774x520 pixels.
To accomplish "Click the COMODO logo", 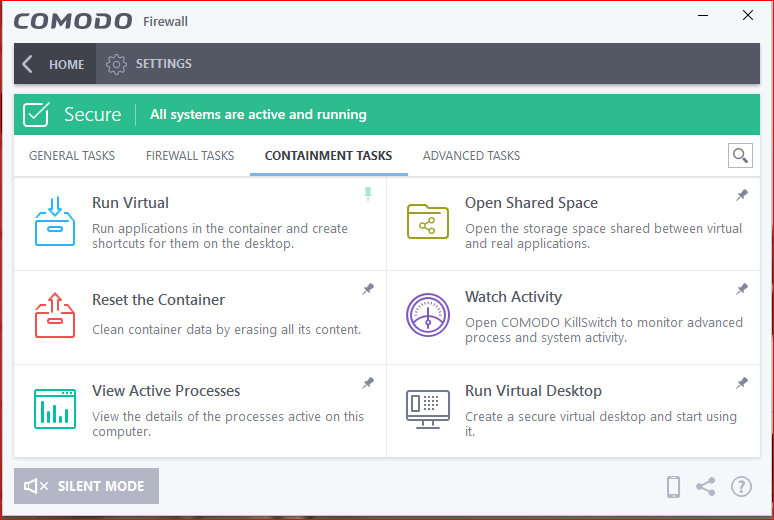I will (73, 21).
